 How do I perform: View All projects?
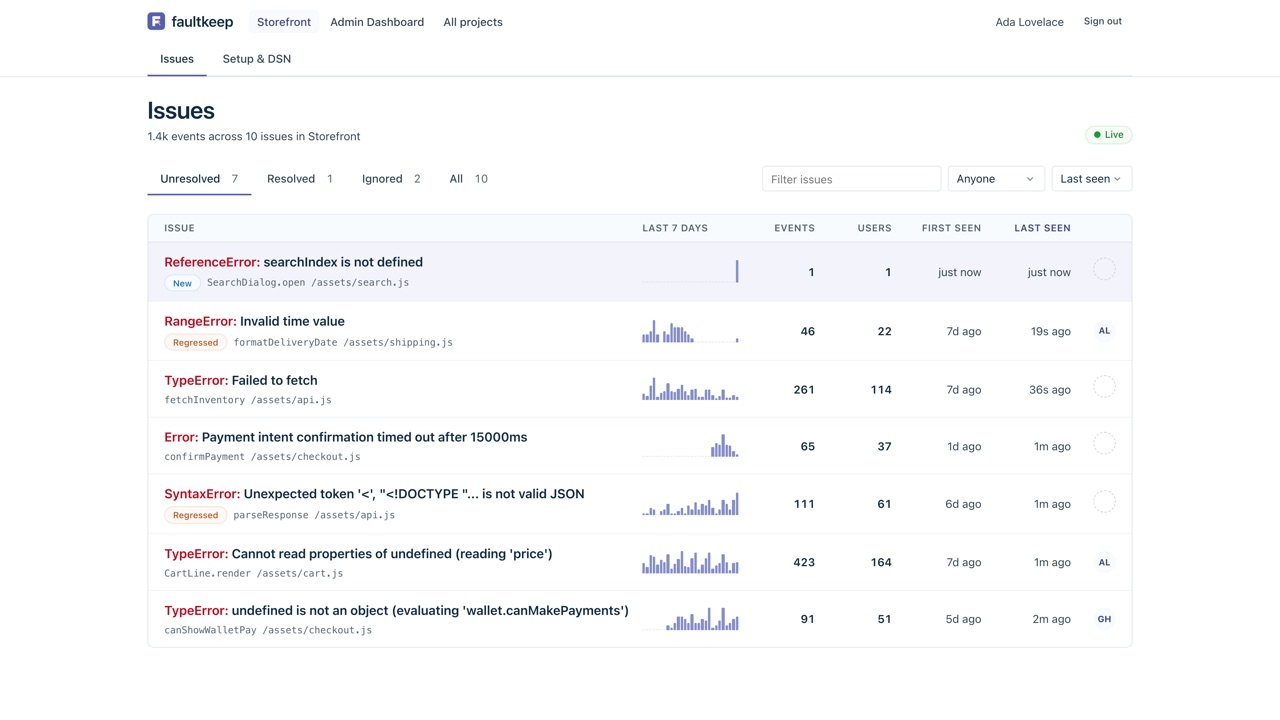tap(473, 22)
